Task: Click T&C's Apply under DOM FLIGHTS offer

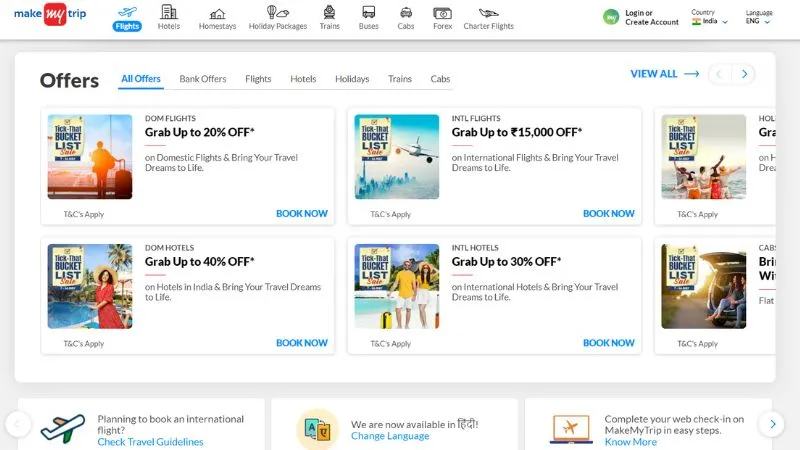Action: pos(84,214)
